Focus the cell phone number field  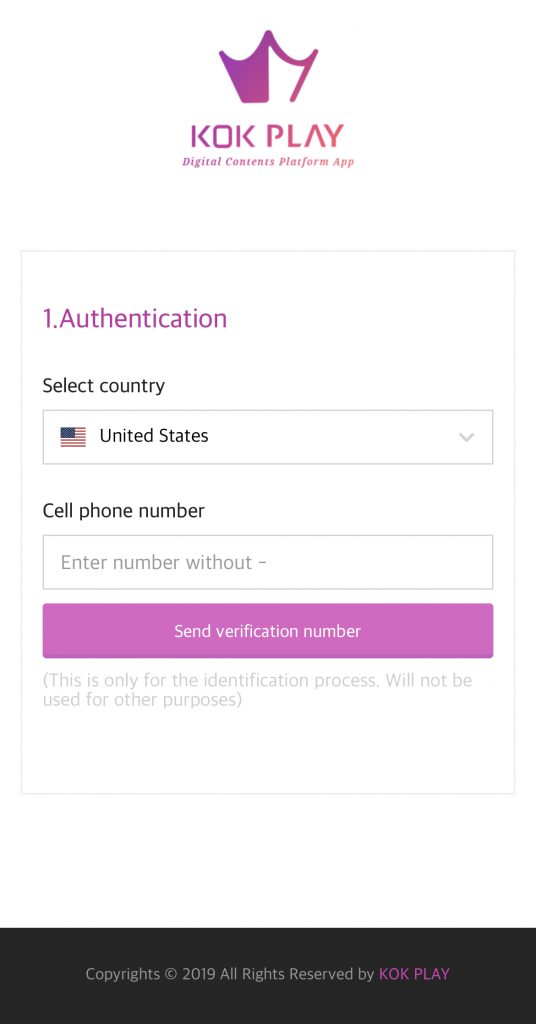[x=268, y=562]
